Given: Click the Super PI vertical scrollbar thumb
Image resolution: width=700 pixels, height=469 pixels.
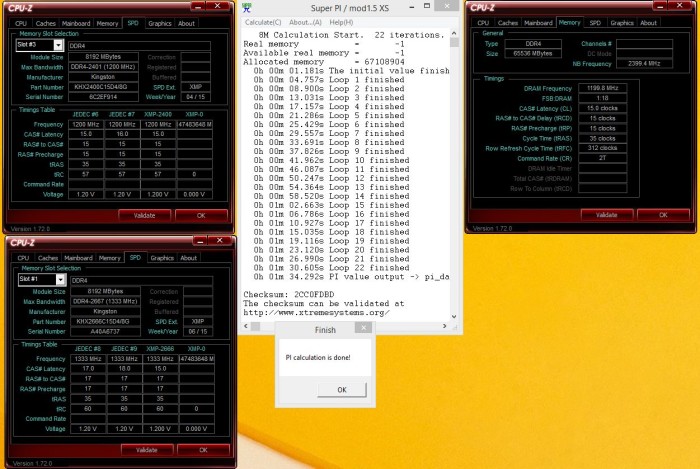Looking at the screenshot, I should (x=454, y=42).
